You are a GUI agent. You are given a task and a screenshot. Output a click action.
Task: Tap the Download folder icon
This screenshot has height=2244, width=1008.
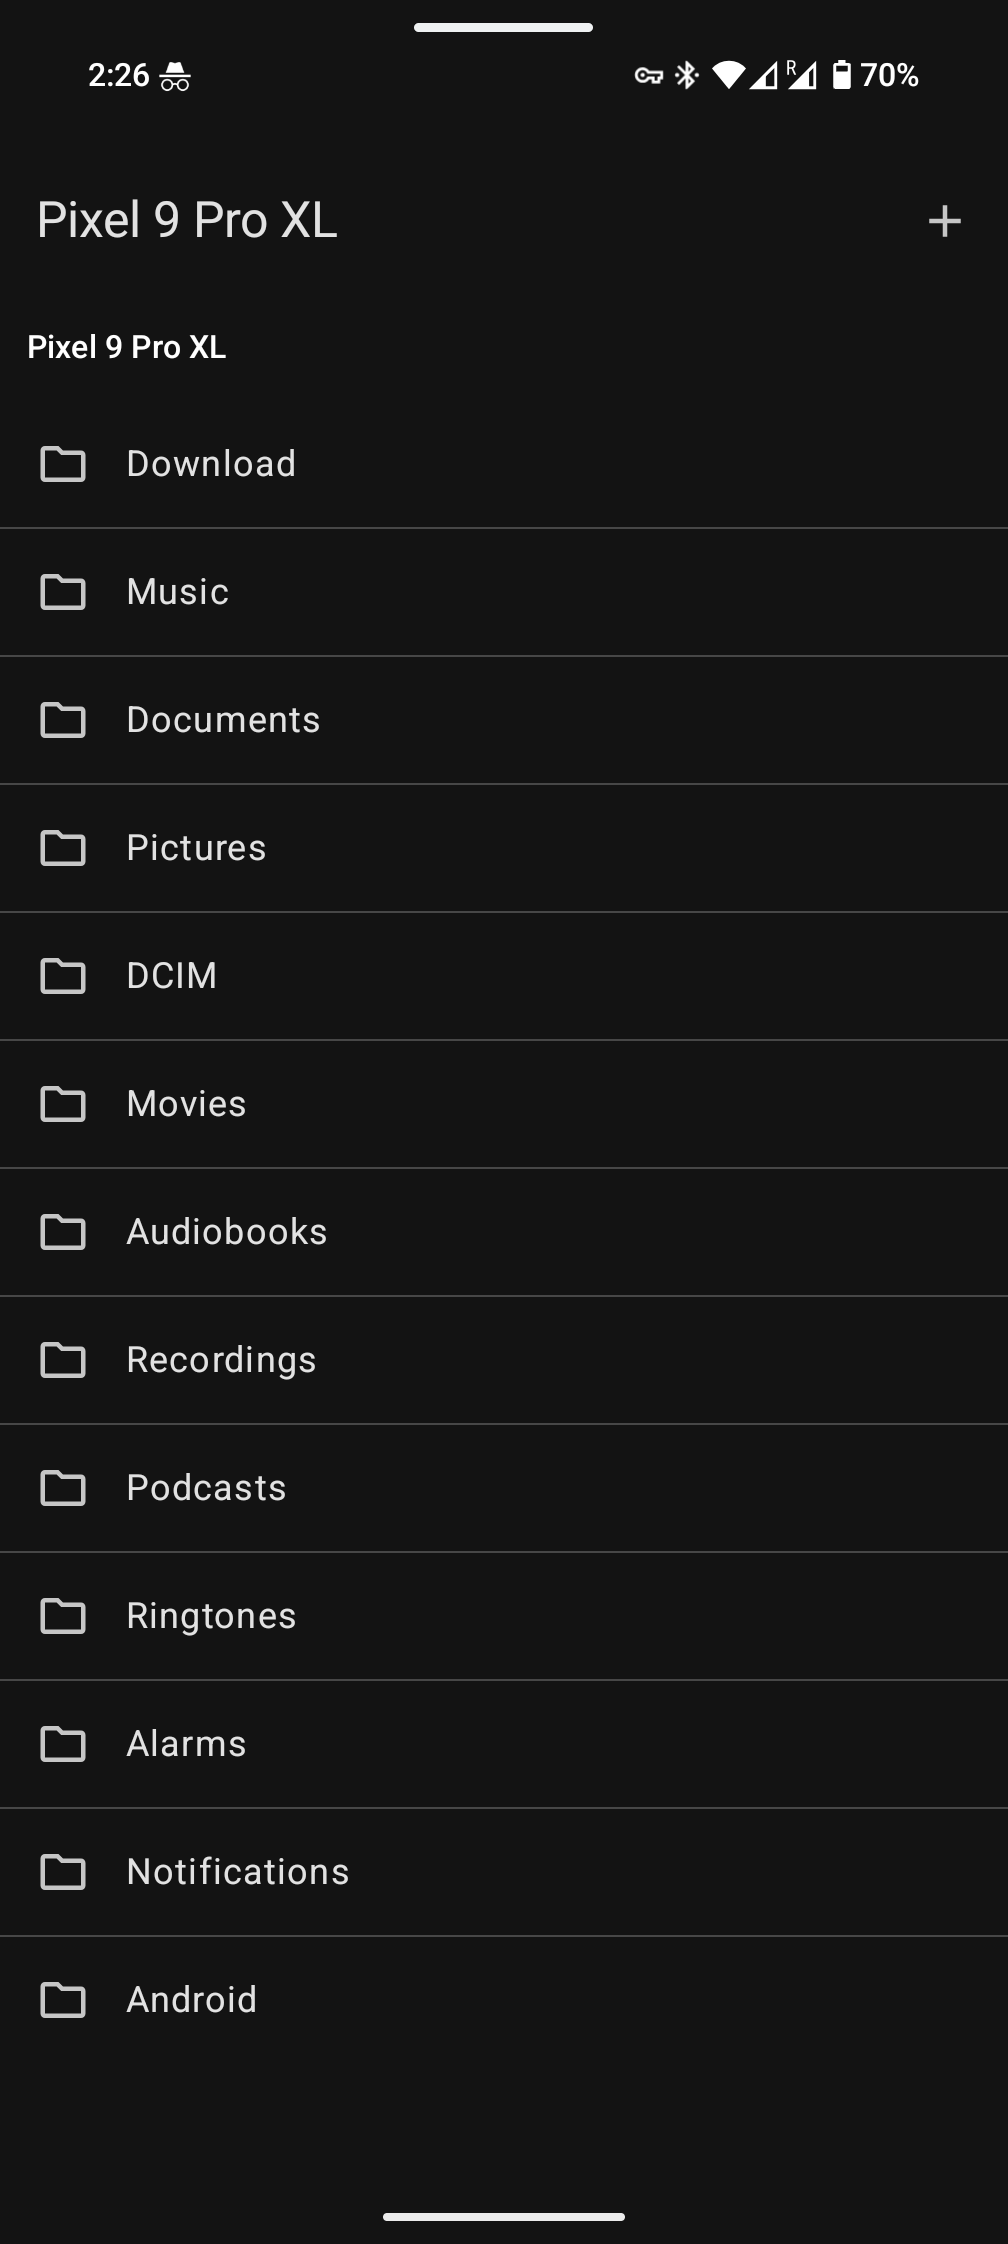click(63, 464)
